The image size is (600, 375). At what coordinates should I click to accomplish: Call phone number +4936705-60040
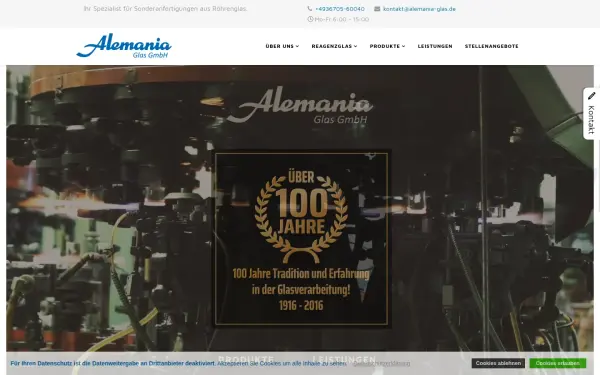tap(340, 9)
